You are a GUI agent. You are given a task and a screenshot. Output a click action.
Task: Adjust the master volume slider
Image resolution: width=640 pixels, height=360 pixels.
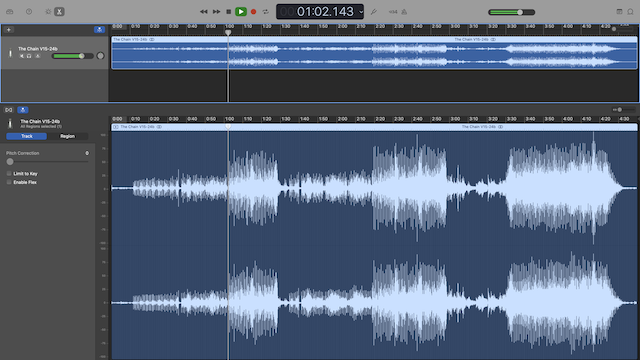coord(511,12)
